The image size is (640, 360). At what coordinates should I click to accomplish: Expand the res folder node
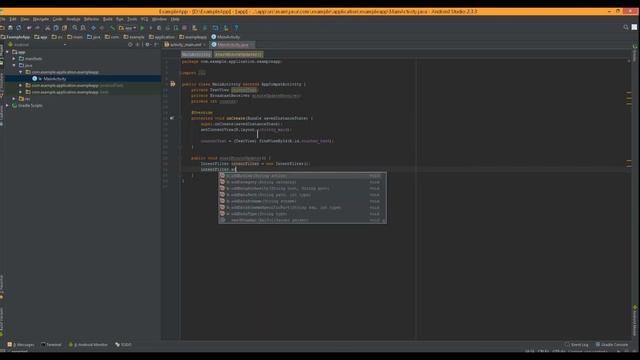[14, 99]
